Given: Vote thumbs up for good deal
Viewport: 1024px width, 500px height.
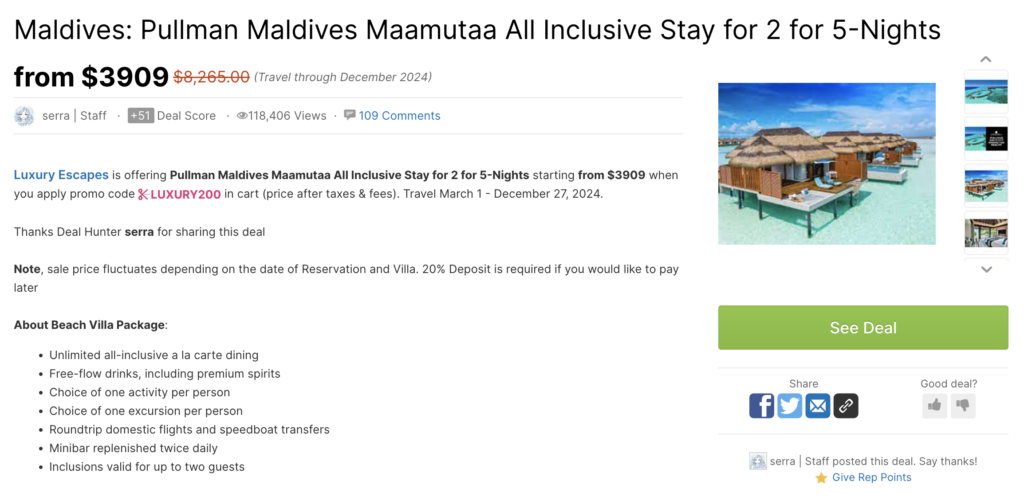Looking at the screenshot, I should click(935, 406).
